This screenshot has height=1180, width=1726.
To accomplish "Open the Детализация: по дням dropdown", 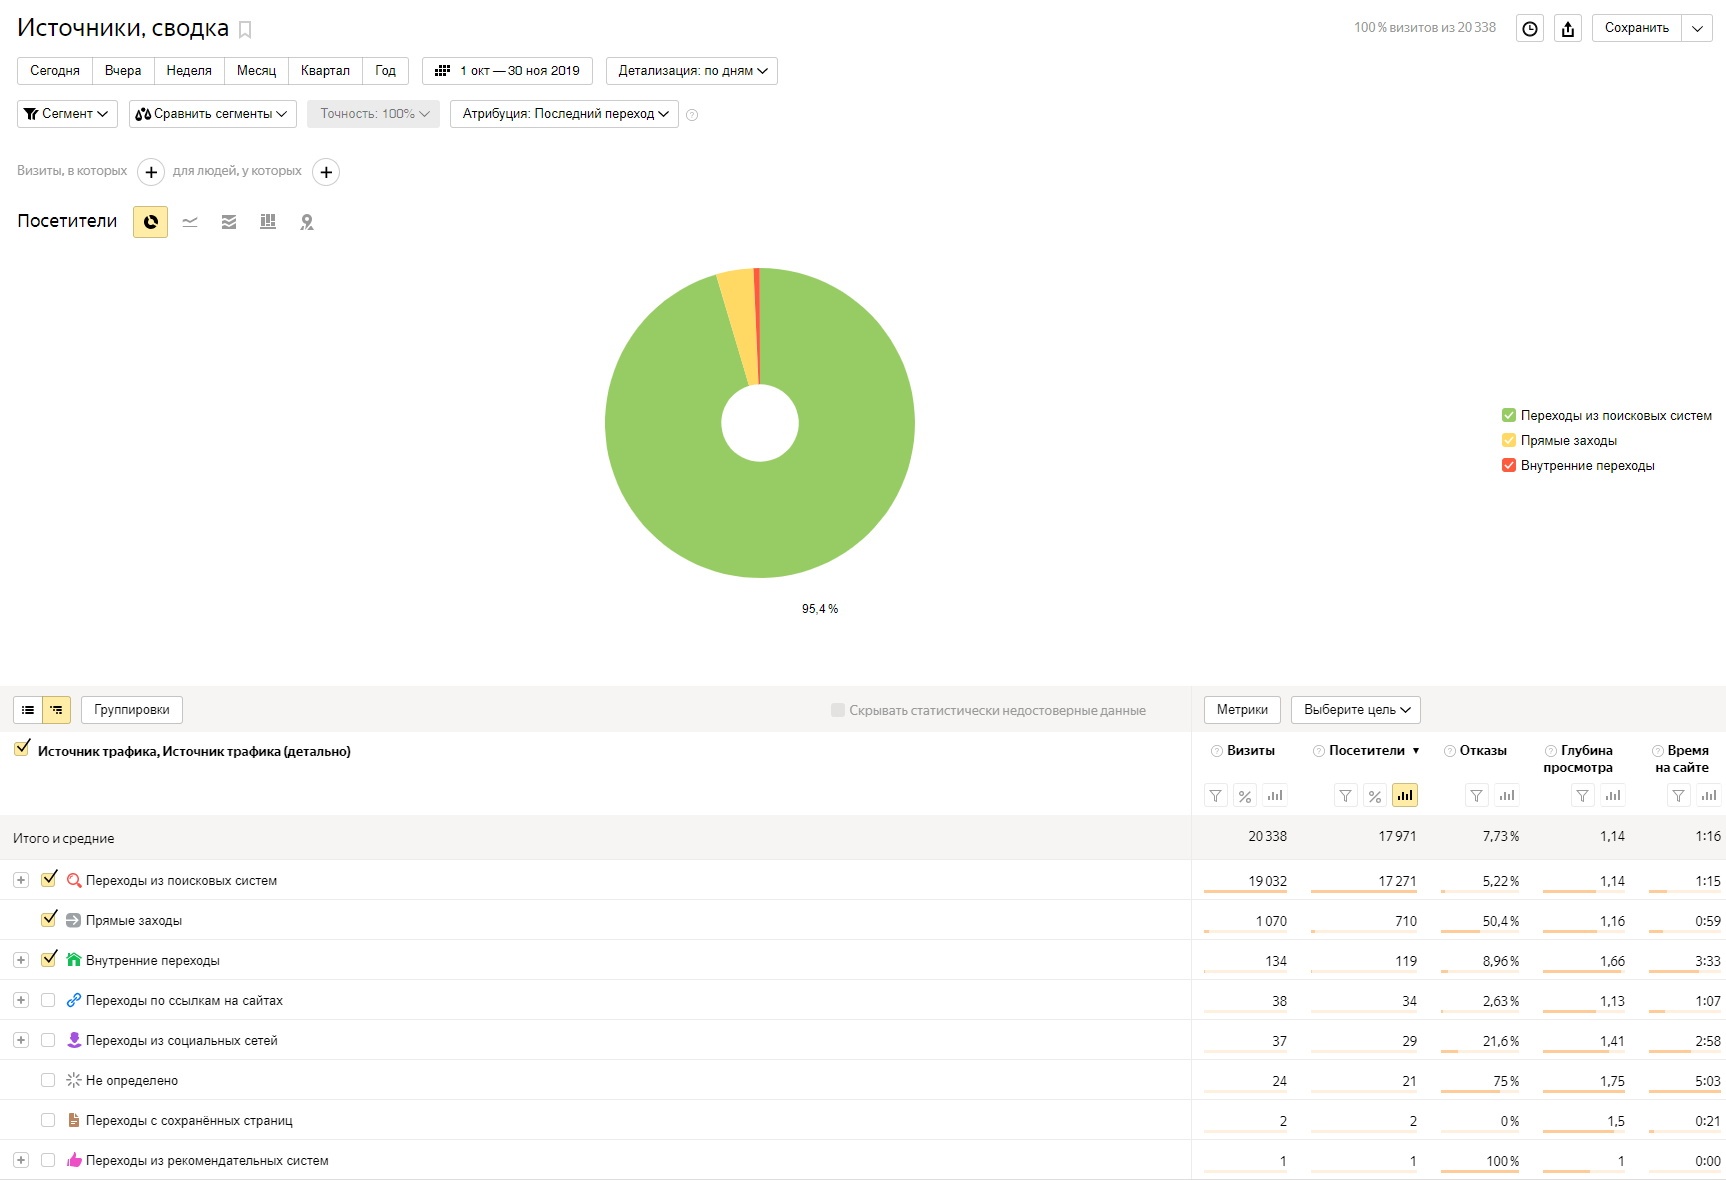I will click(x=692, y=71).
